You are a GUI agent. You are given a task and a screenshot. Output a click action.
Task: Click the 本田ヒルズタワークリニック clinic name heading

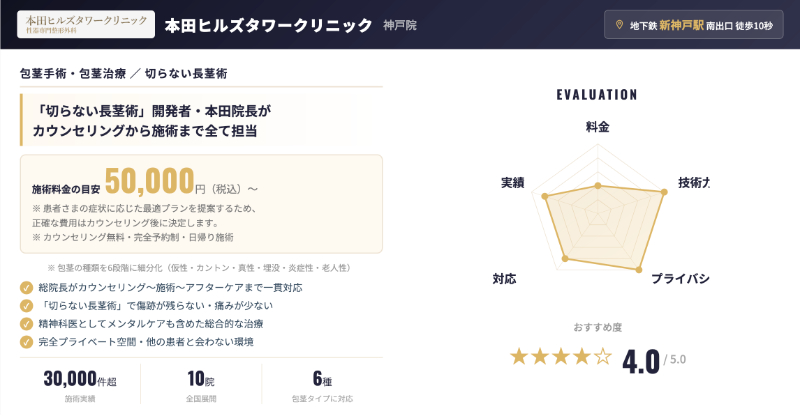click(x=267, y=25)
